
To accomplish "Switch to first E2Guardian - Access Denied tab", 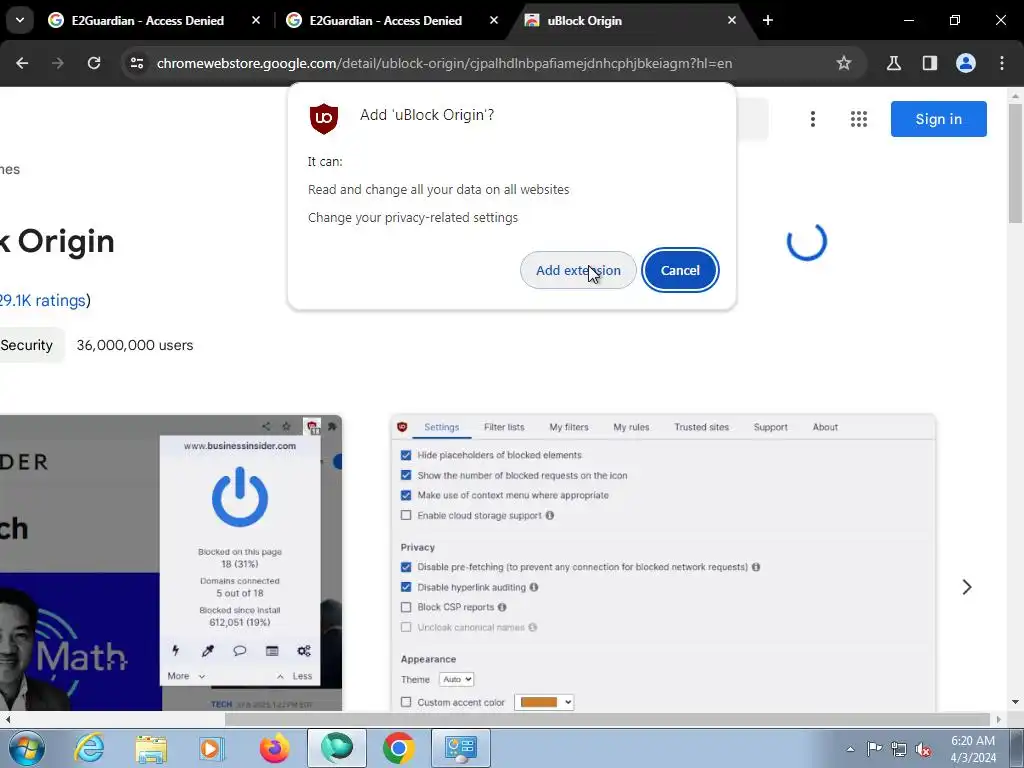I will pyautogui.click(x=148, y=21).
